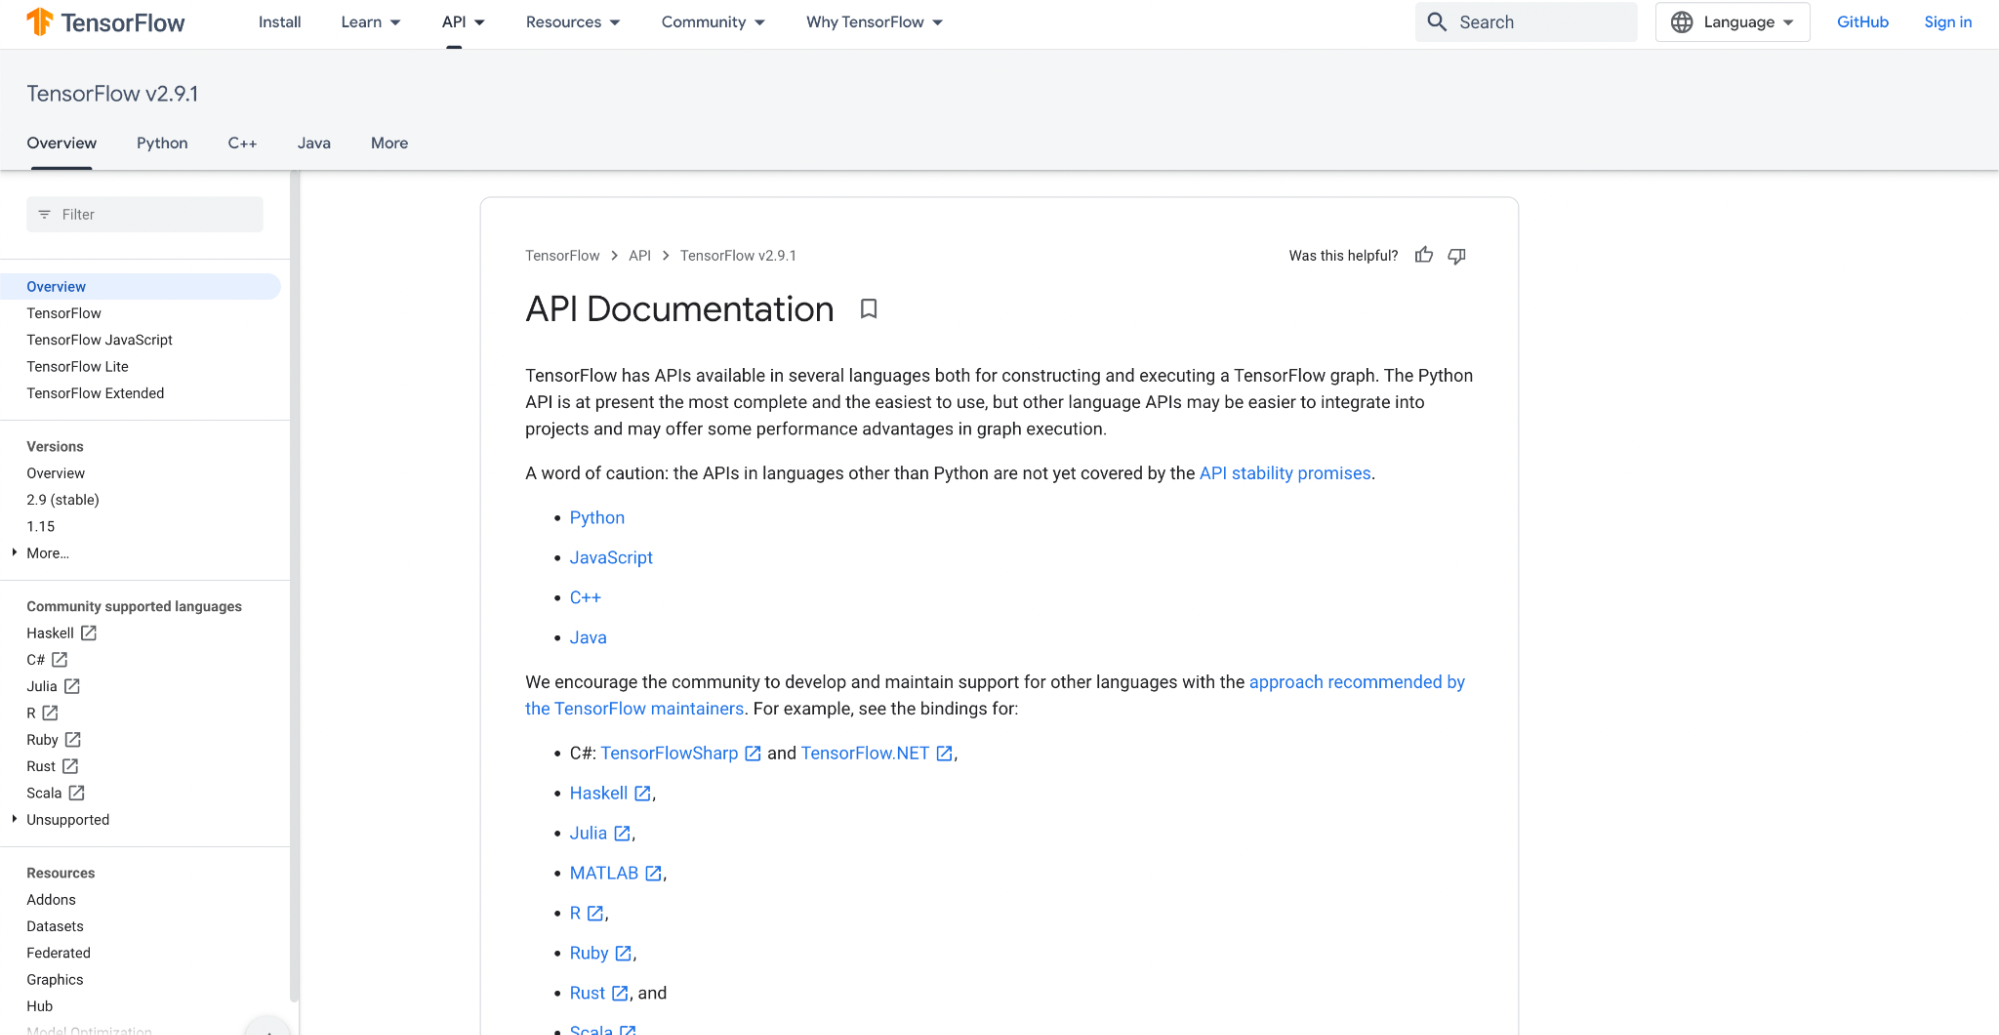Expand More under Versions
Image resolution: width=1999 pixels, height=1035 pixels.
pyautogui.click(x=46, y=553)
